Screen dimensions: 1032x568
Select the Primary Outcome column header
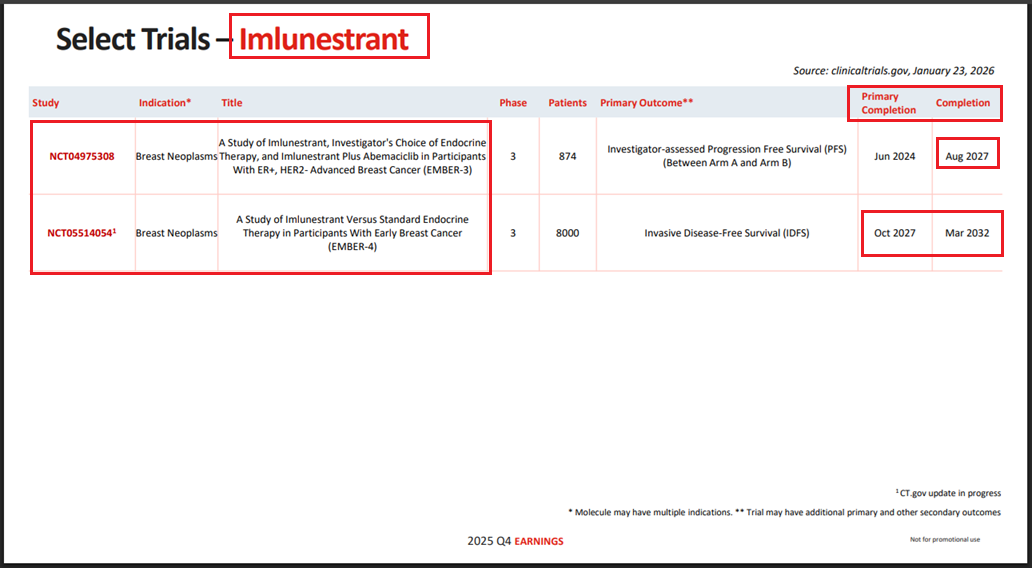point(647,103)
